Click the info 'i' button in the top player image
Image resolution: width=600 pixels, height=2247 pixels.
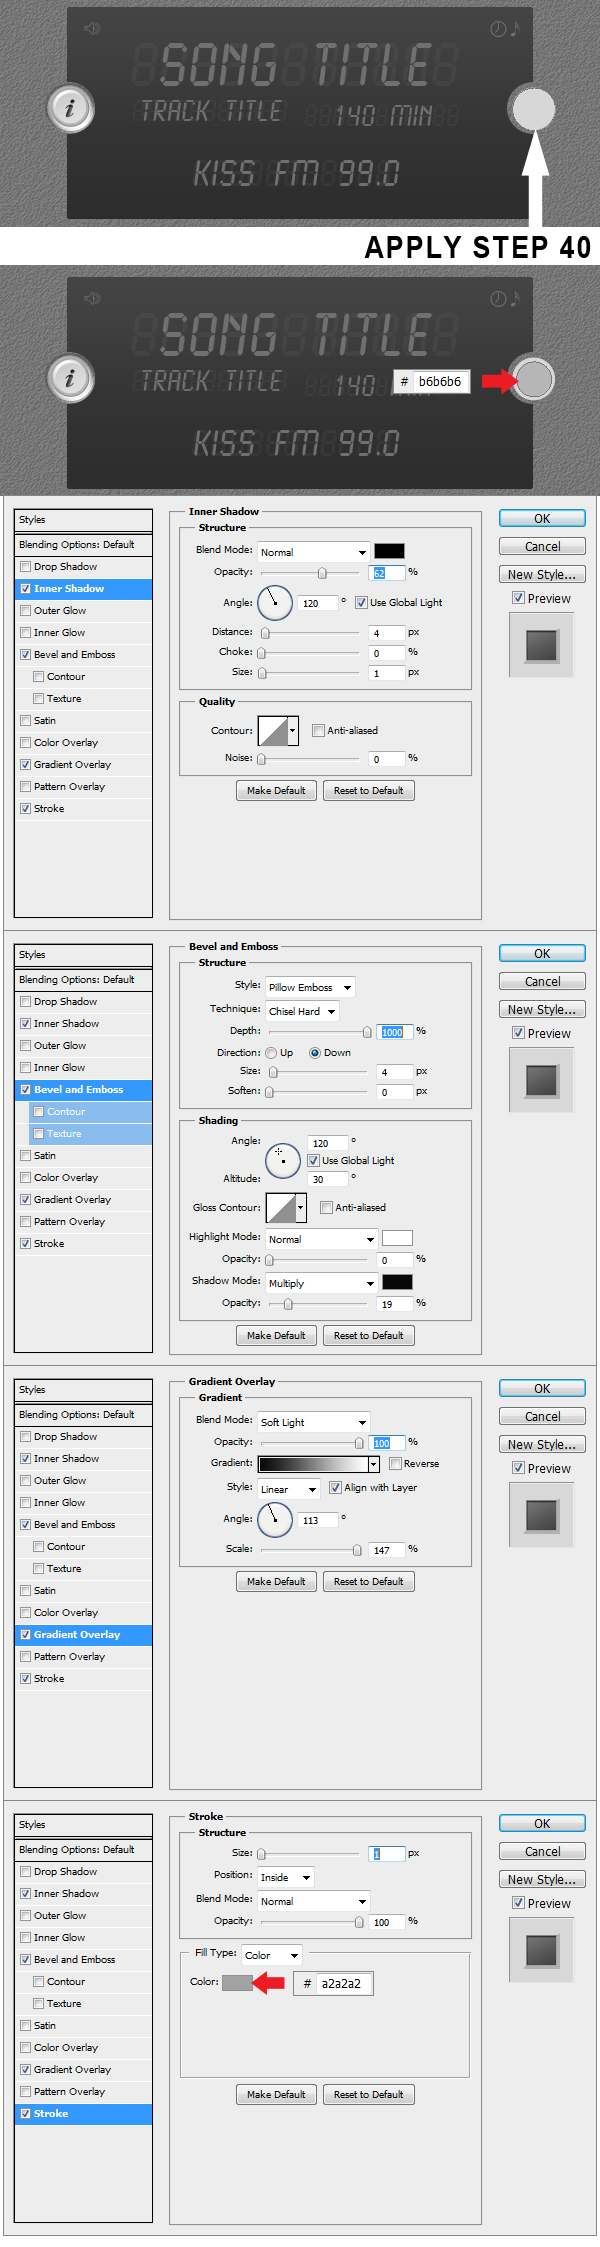point(70,108)
